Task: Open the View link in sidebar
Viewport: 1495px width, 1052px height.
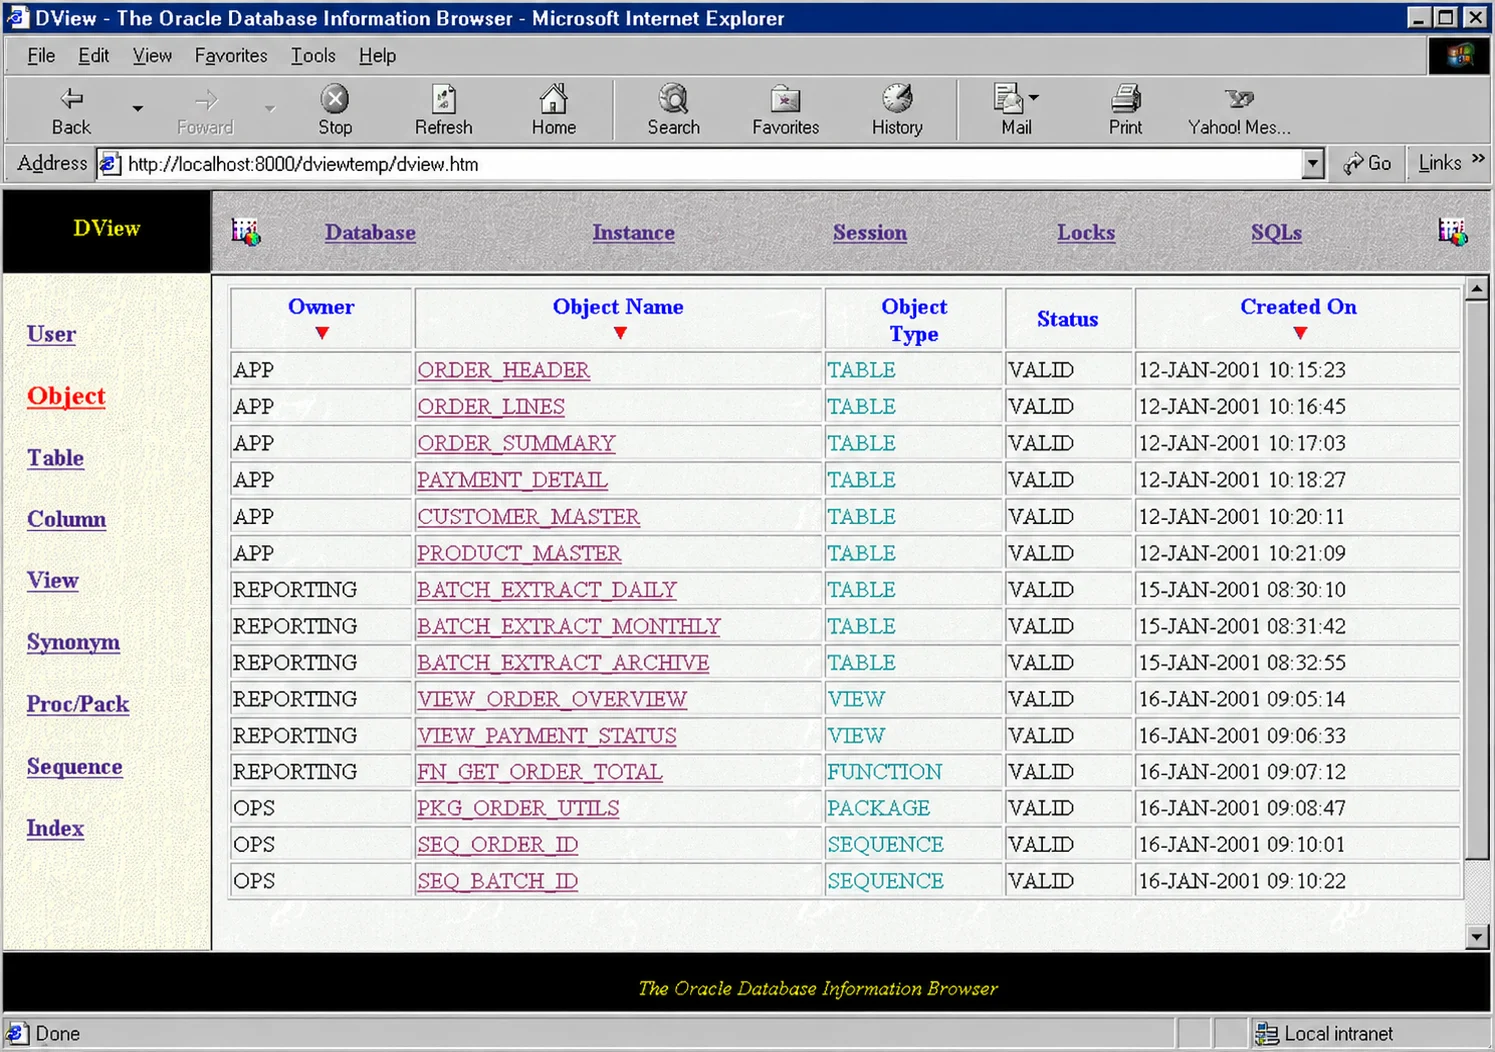Action: [53, 580]
